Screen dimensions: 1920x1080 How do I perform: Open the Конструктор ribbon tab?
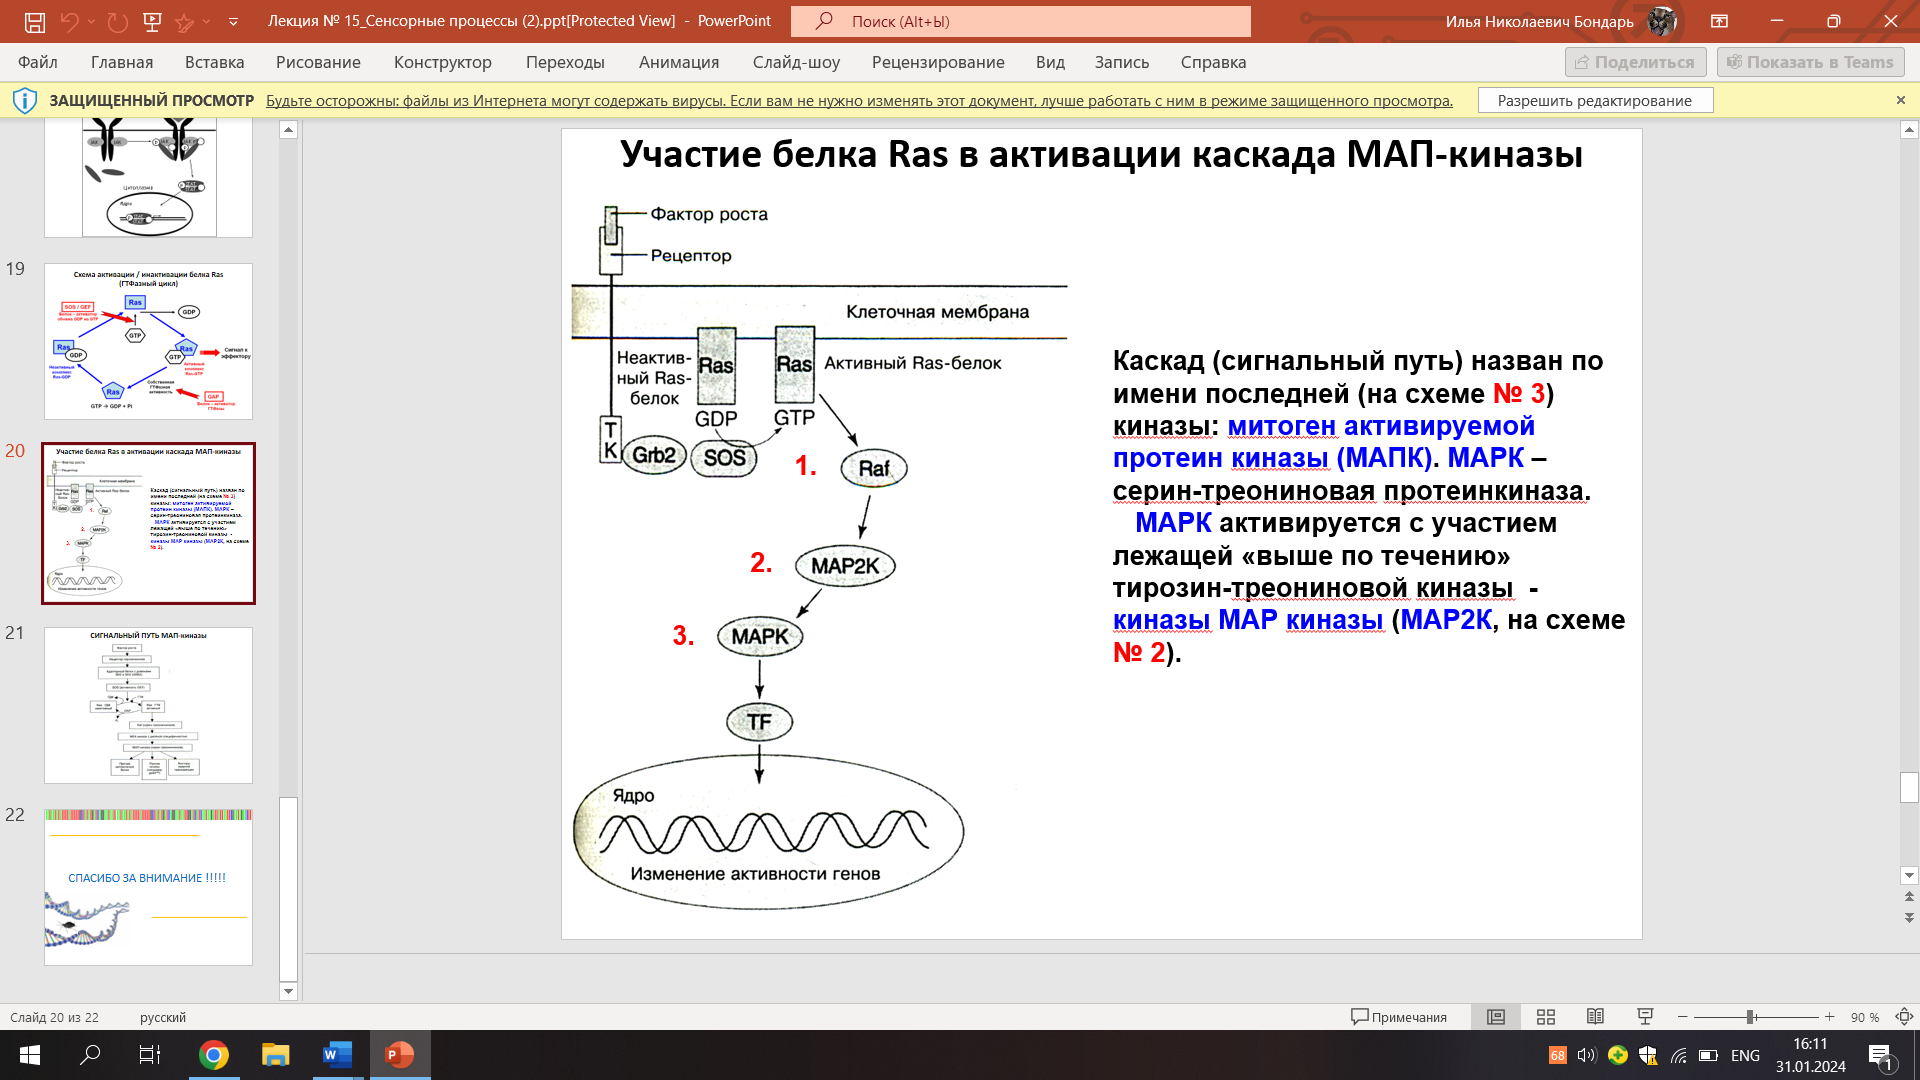(x=443, y=62)
